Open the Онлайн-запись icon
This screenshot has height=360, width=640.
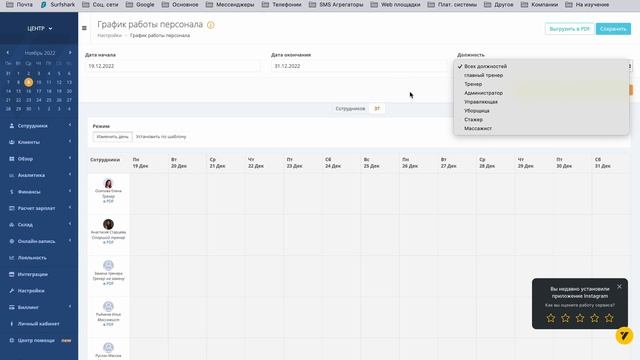[11, 241]
